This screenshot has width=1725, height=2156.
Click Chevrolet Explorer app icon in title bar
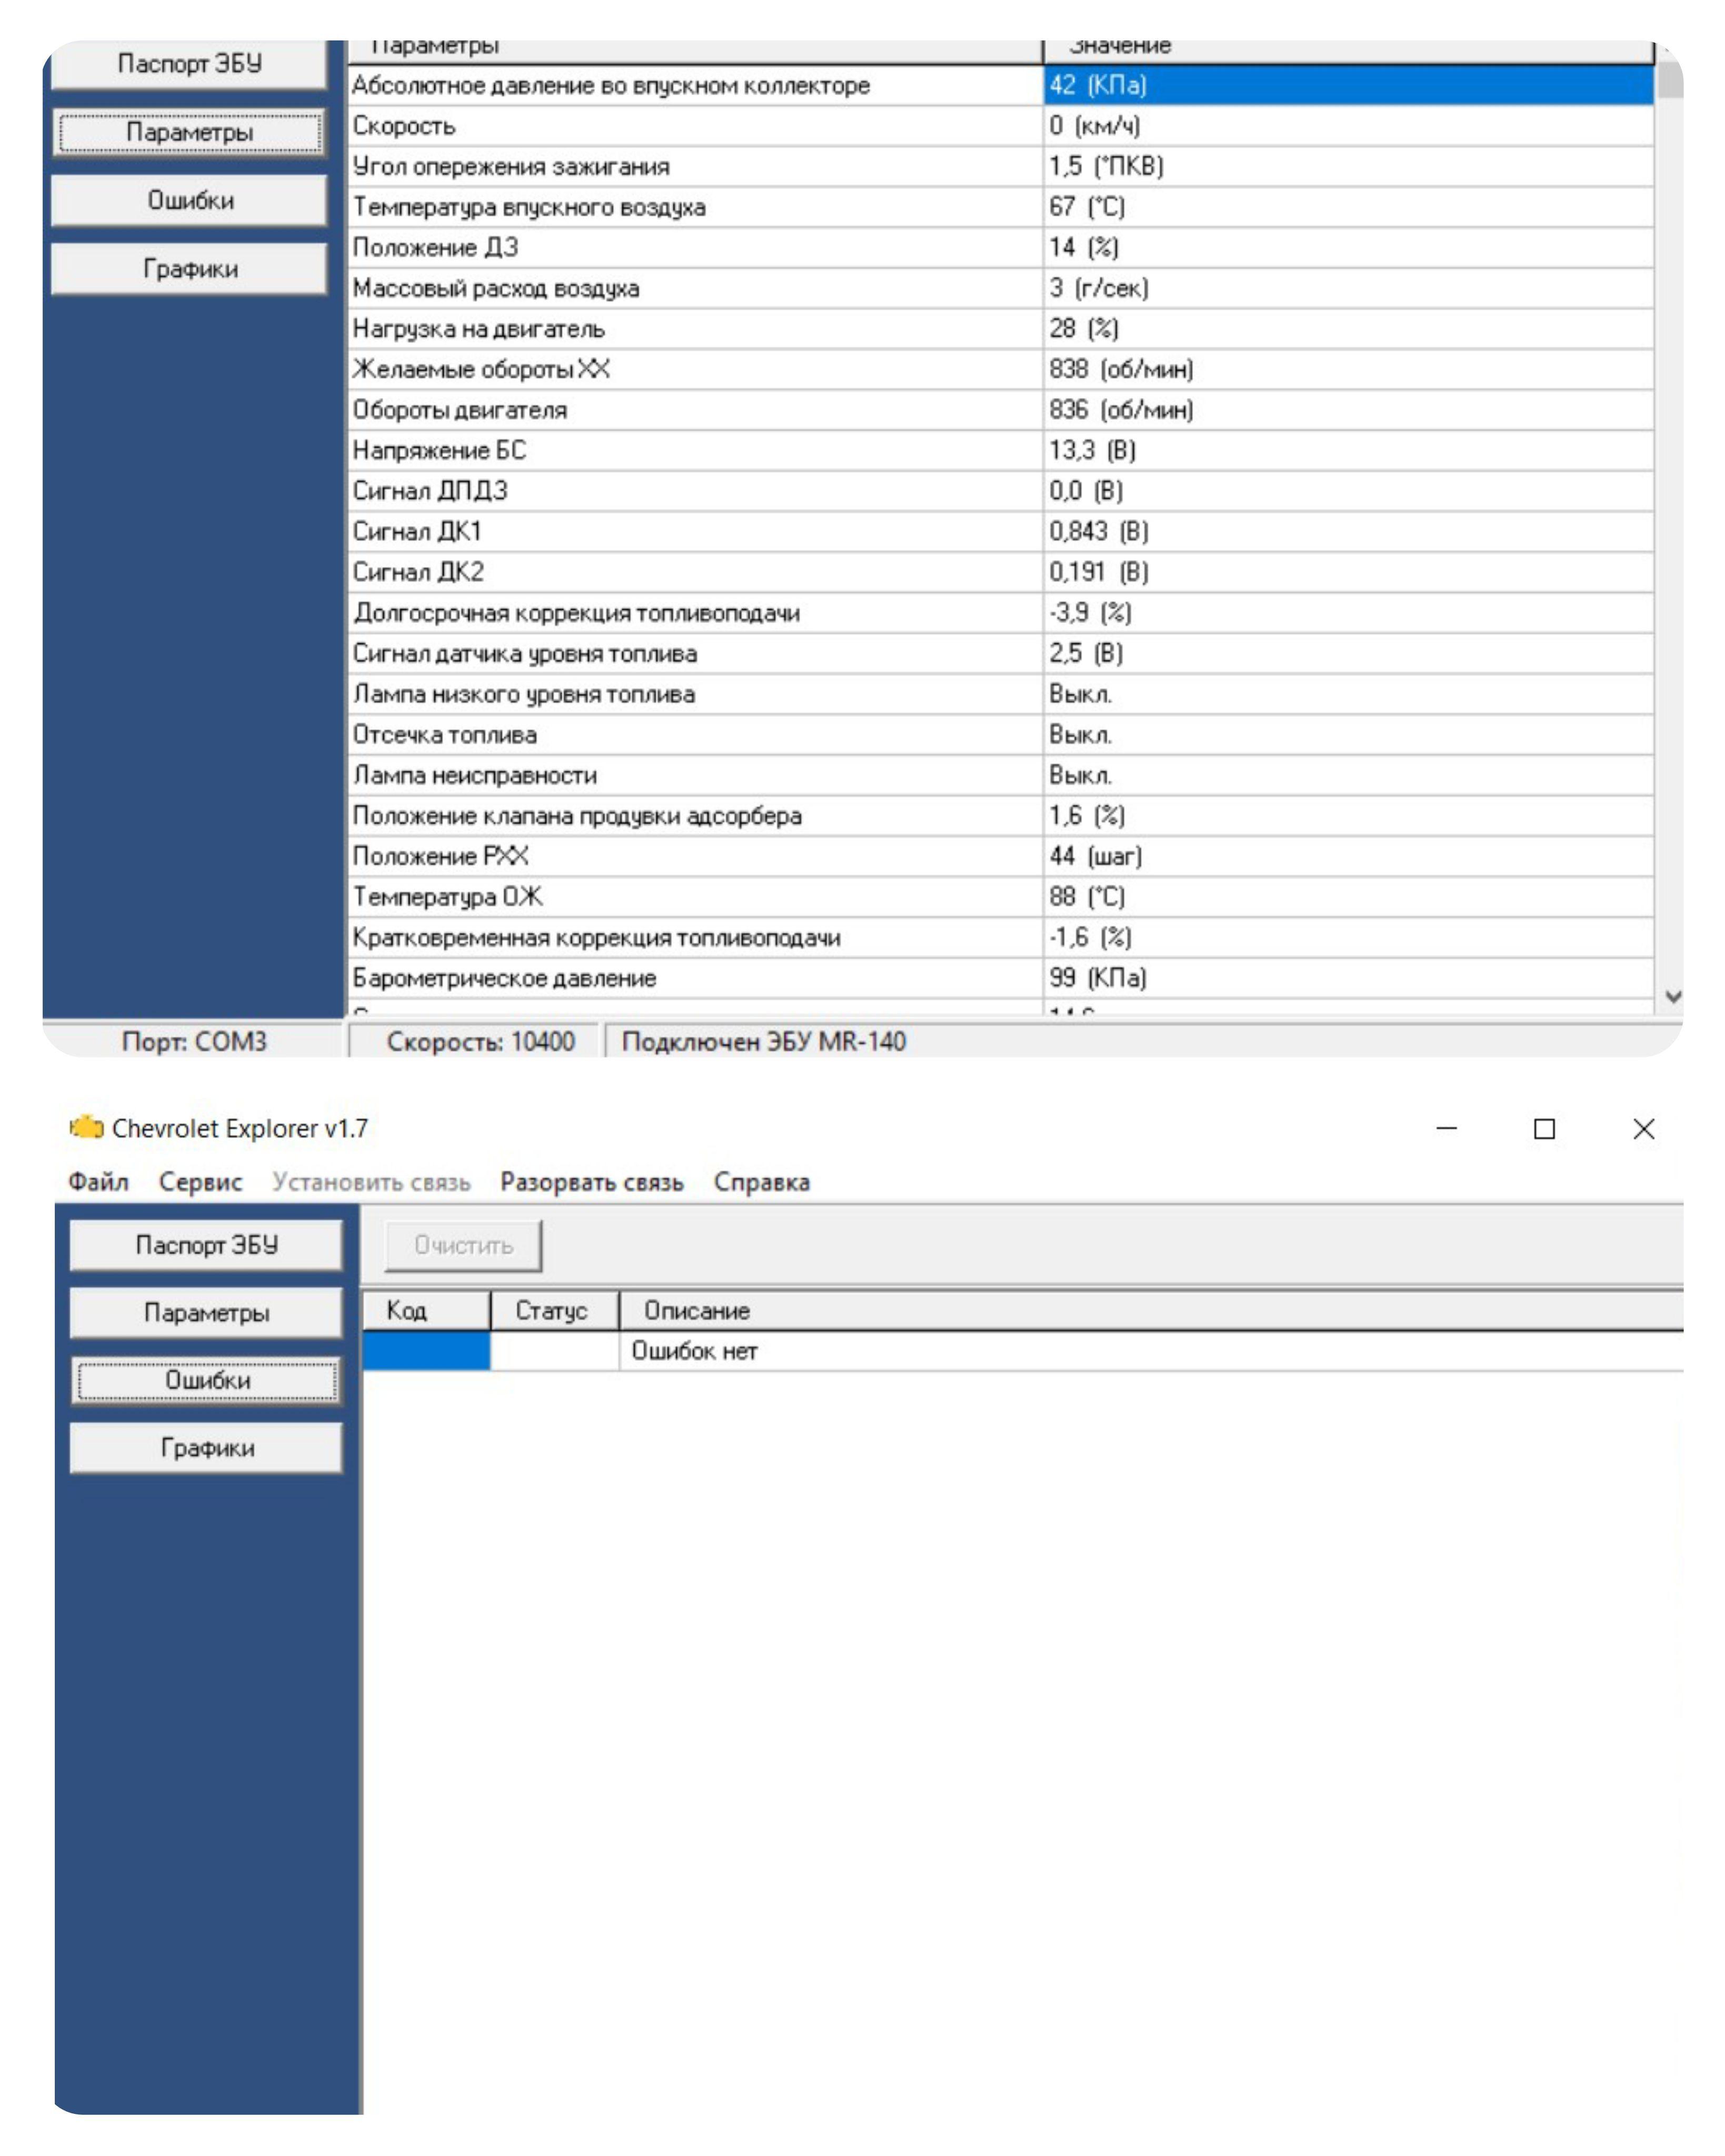(x=86, y=1127)
